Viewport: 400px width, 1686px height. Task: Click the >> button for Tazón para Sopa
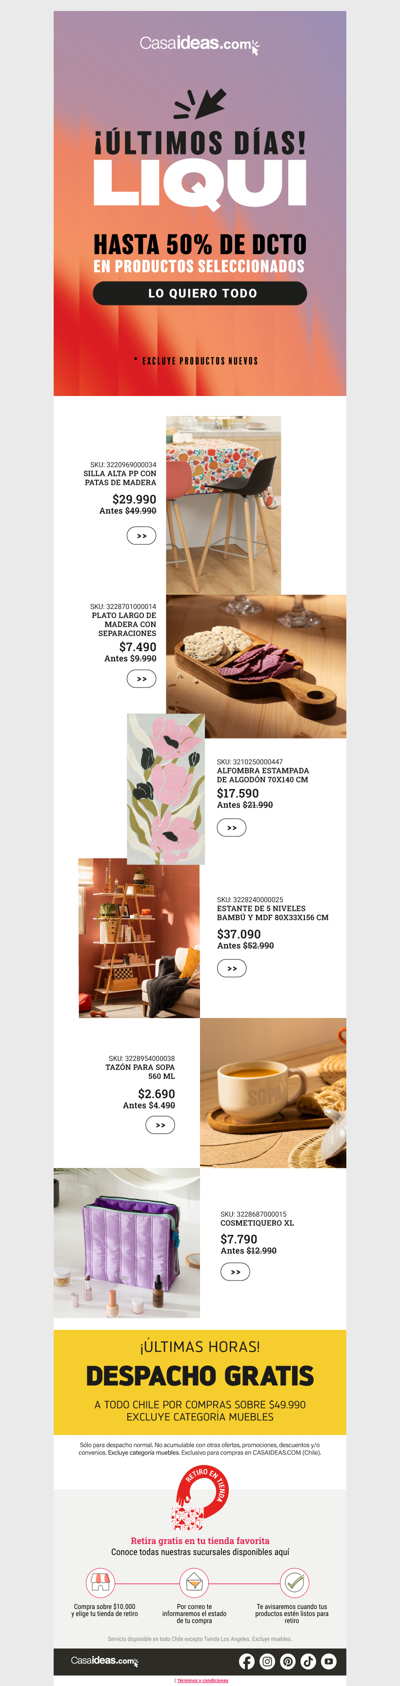click(160, 1125)
